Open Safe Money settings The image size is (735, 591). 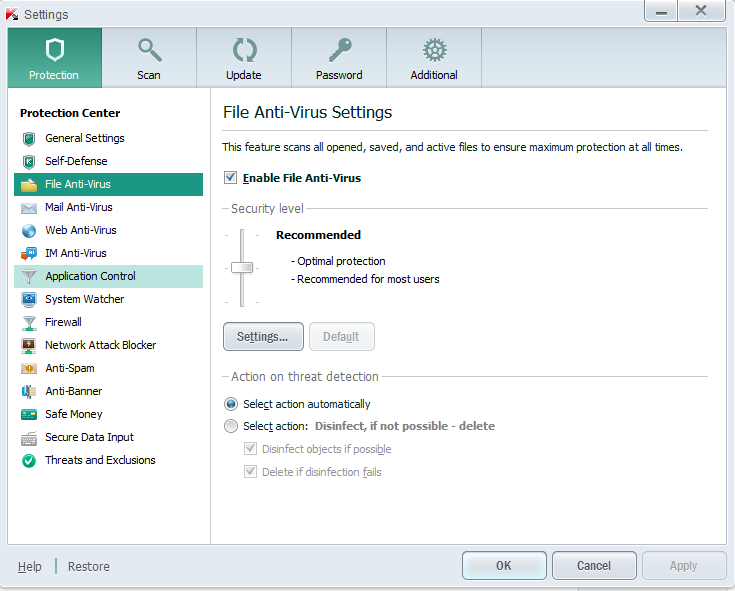(x=108, y=414)
